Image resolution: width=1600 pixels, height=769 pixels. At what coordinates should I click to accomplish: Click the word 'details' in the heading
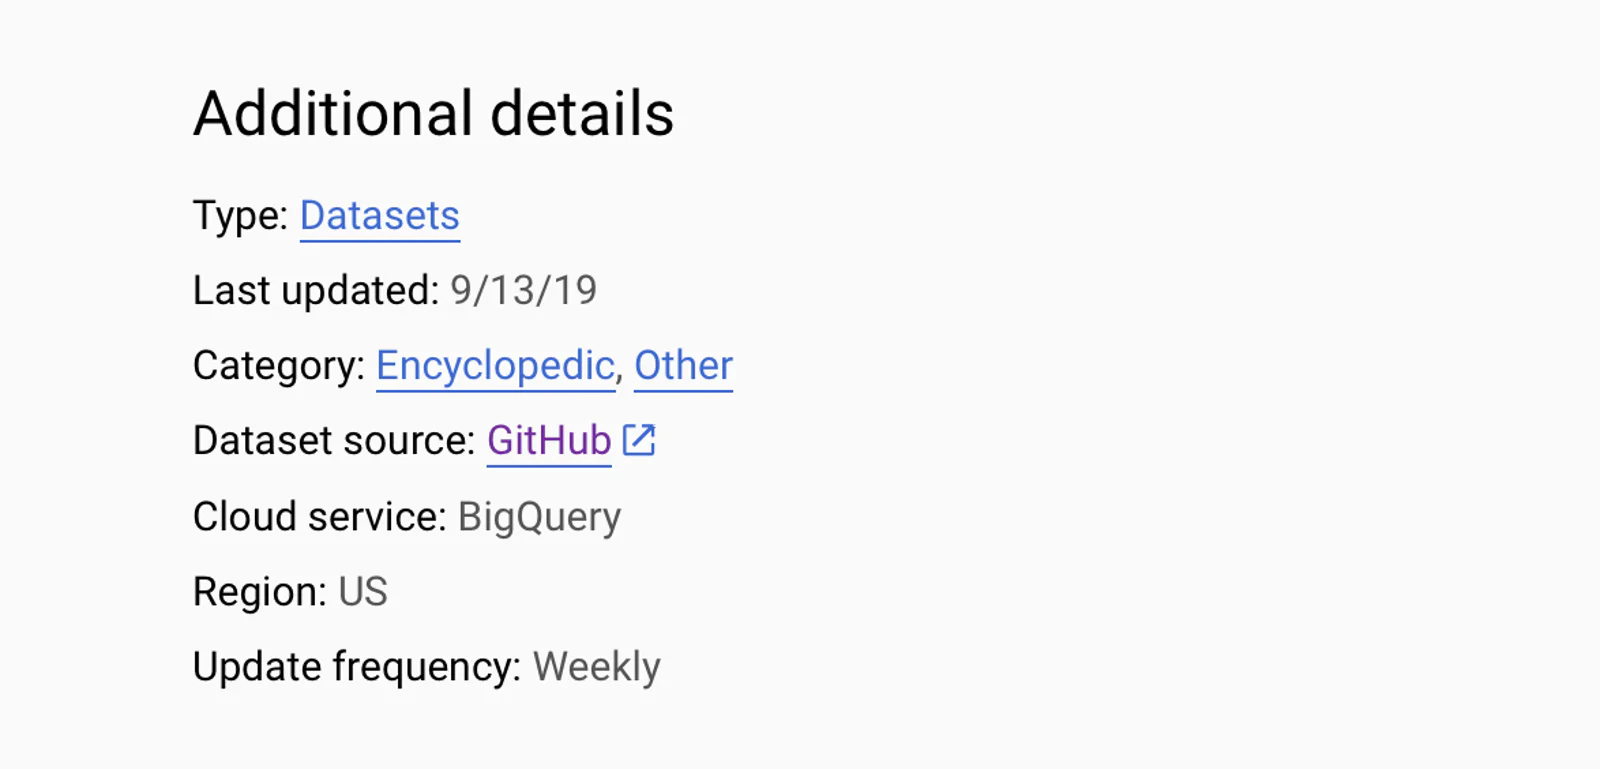(582, 113)
